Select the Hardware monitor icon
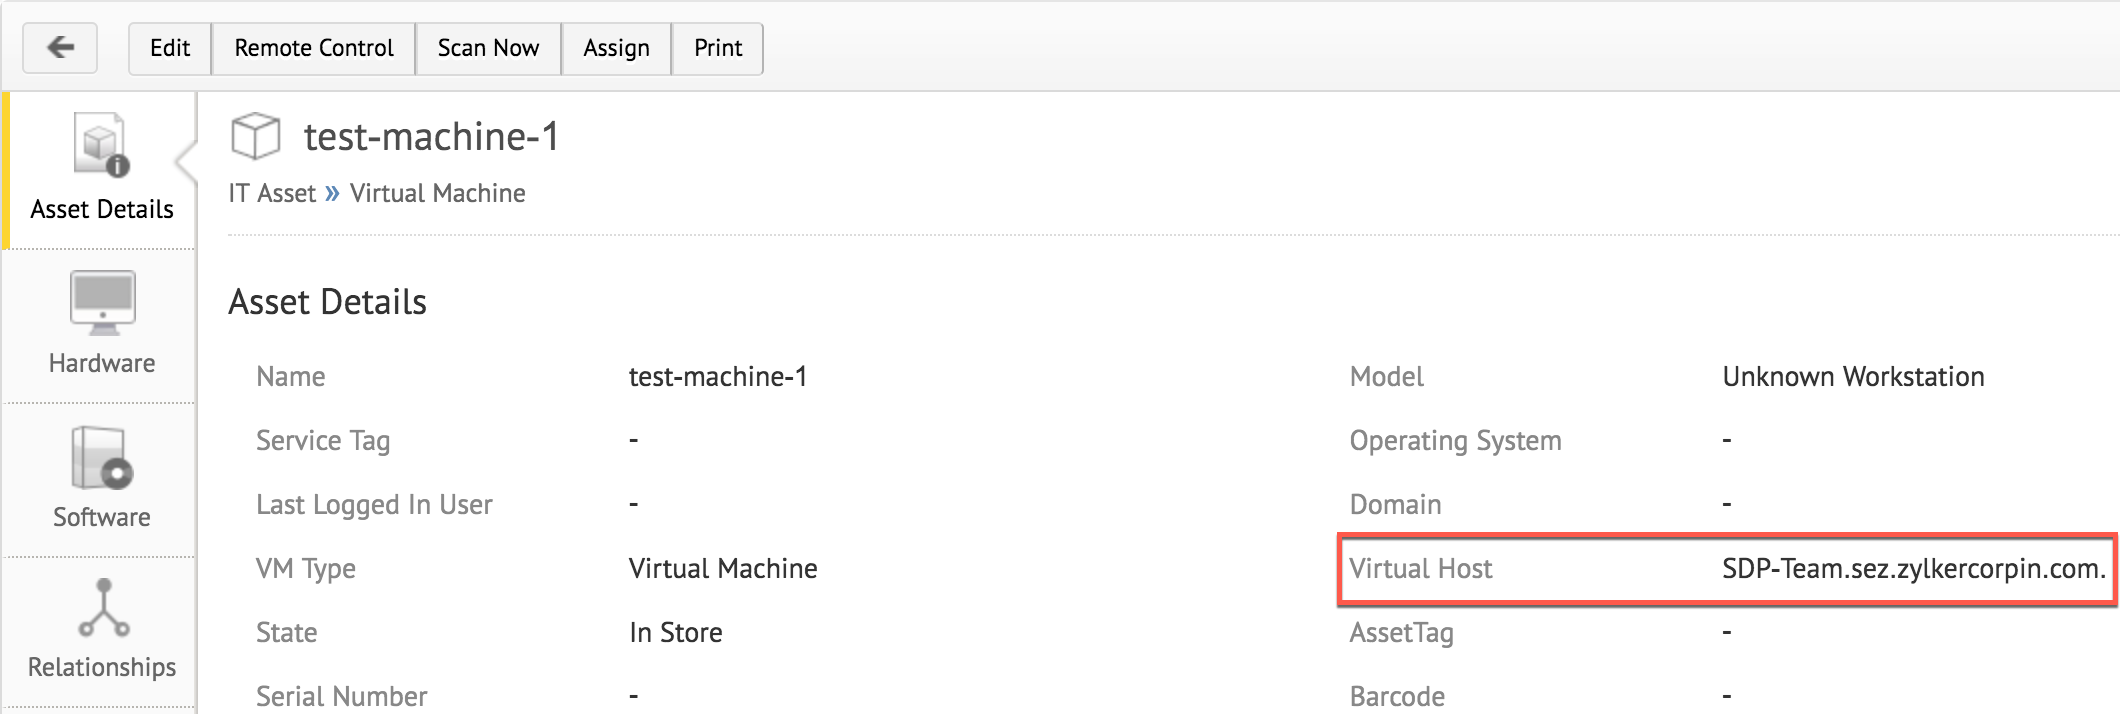The width and height of the screenshot is (2120, 714). point(102,302)
